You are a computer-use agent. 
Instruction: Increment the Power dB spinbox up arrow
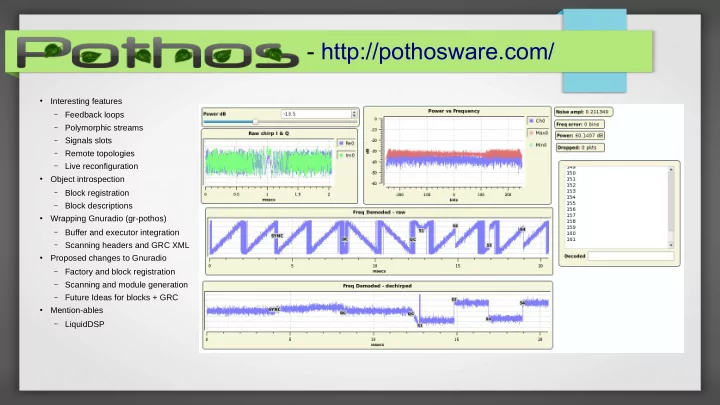(354, 112)
